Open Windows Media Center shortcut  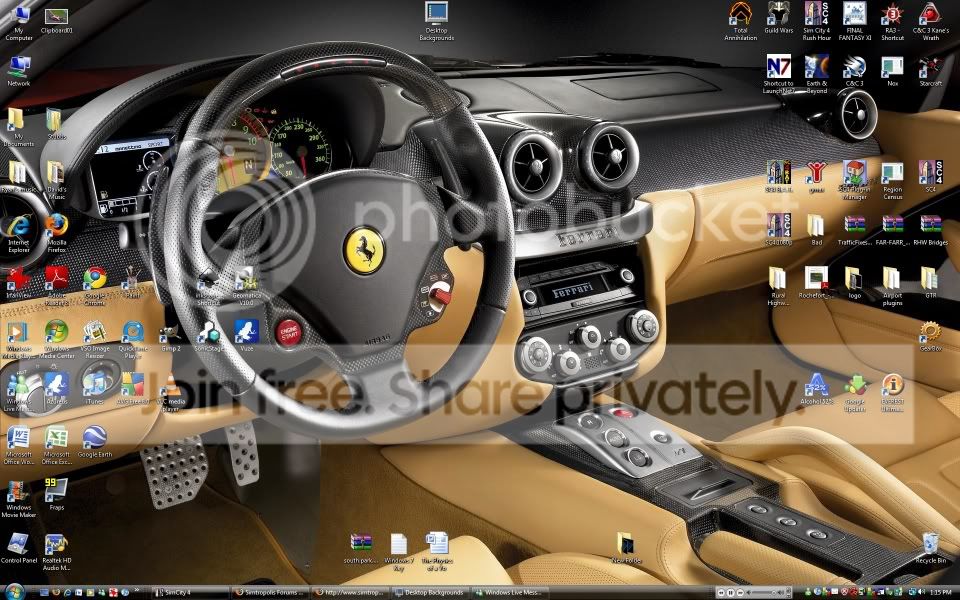tap(56, 339)
